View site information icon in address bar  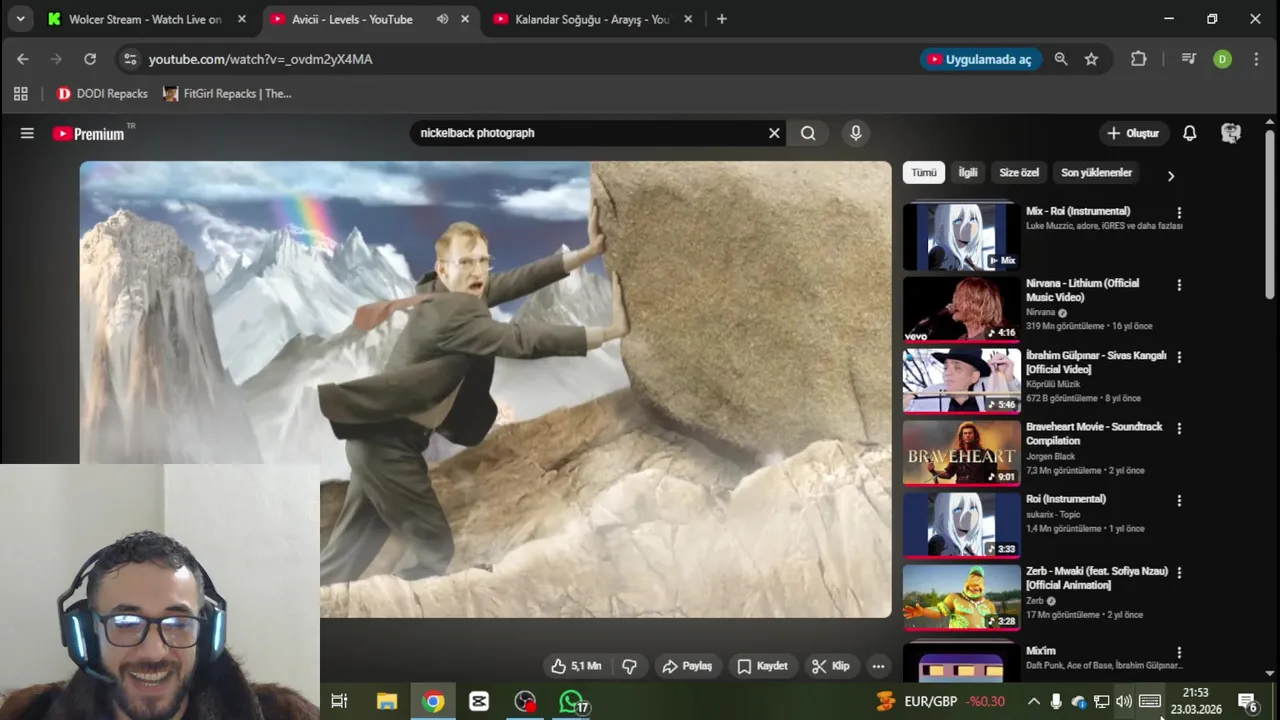(130, 59)
